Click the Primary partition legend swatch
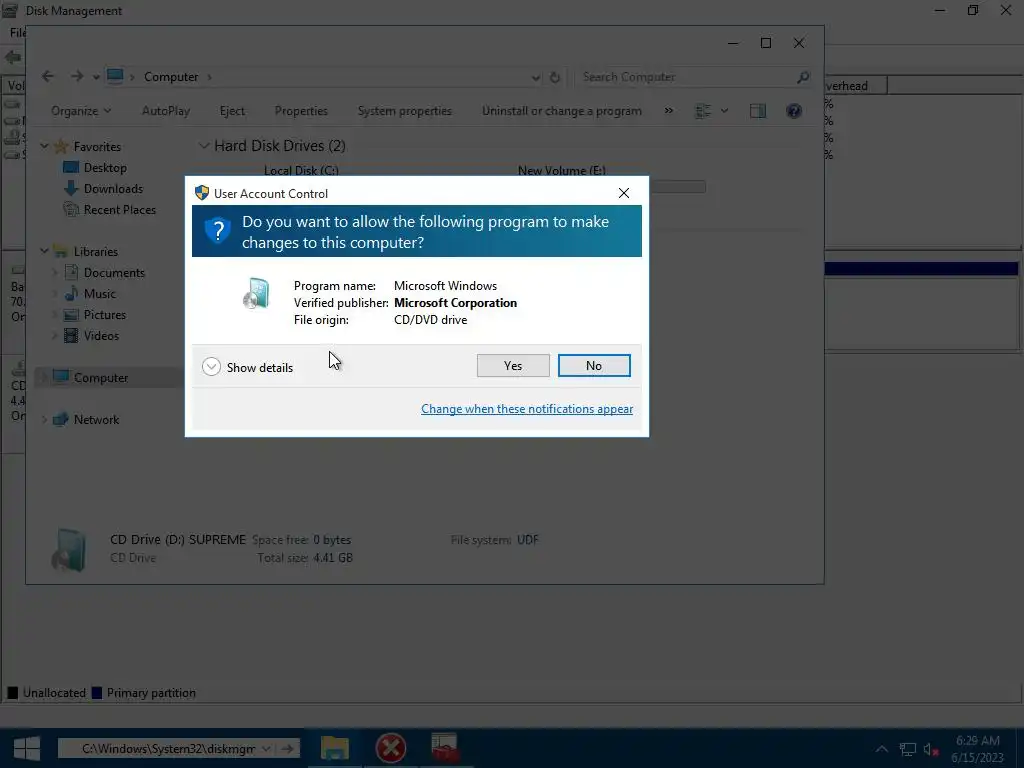1024x768 pixels. 97,693
